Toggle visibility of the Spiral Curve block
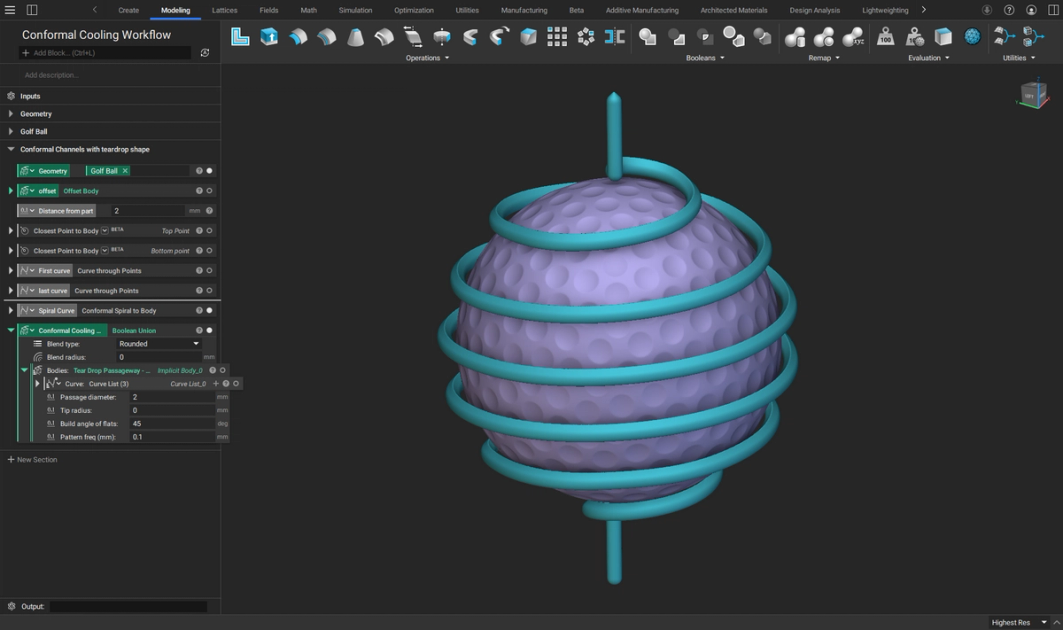The image size is (1063, 630). click(x=209, y=309)
